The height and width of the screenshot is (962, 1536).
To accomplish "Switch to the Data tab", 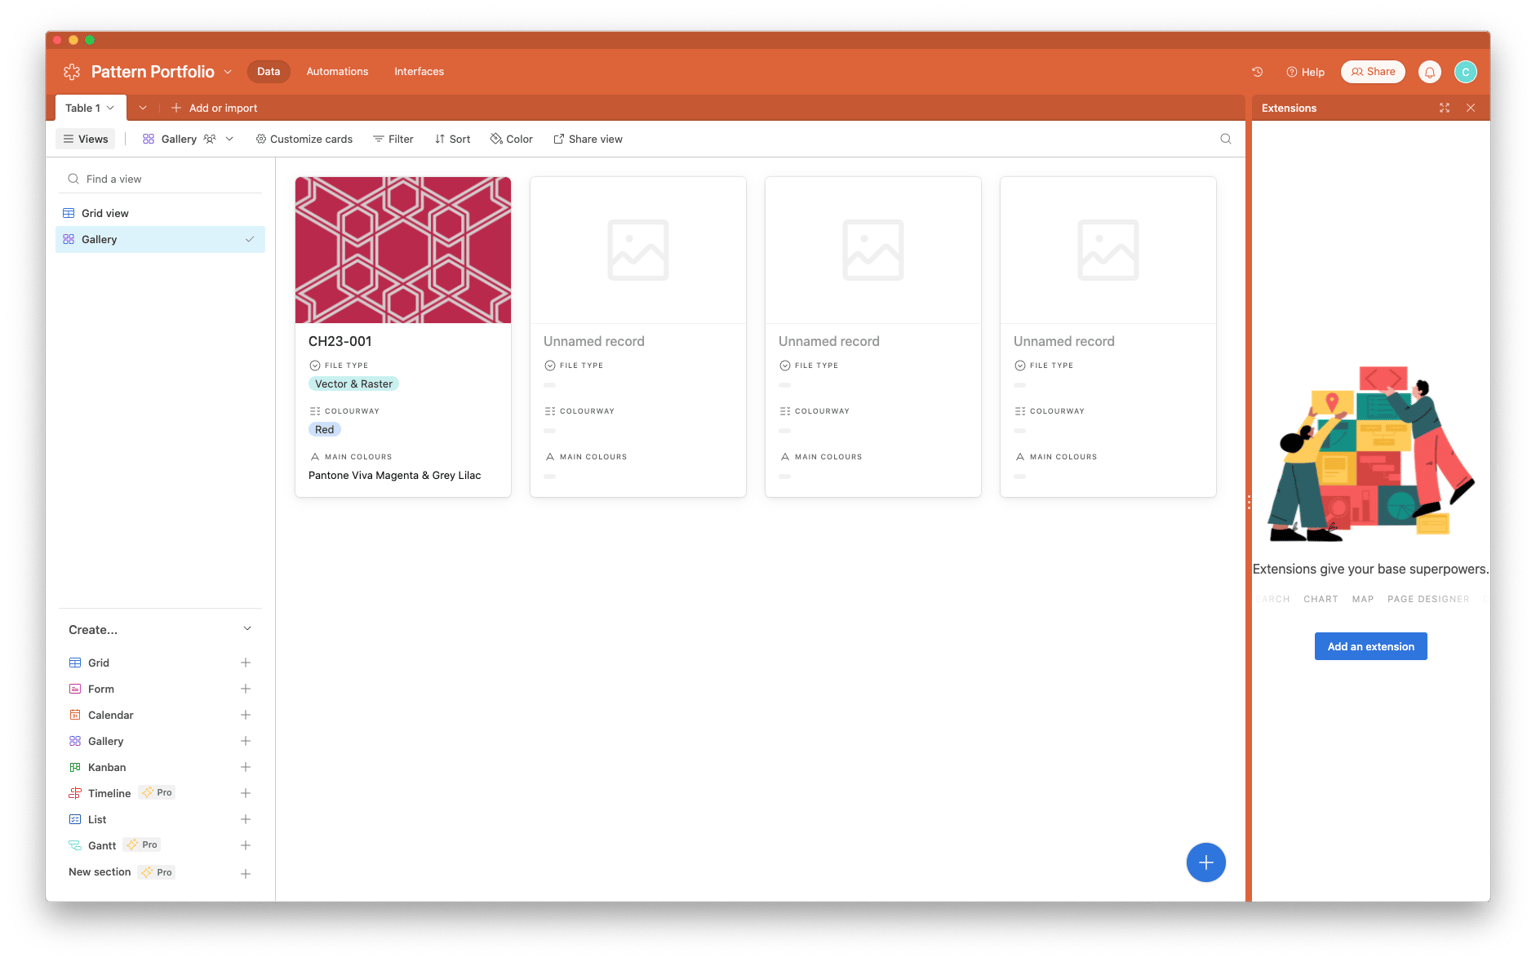I will pos(268,72).
